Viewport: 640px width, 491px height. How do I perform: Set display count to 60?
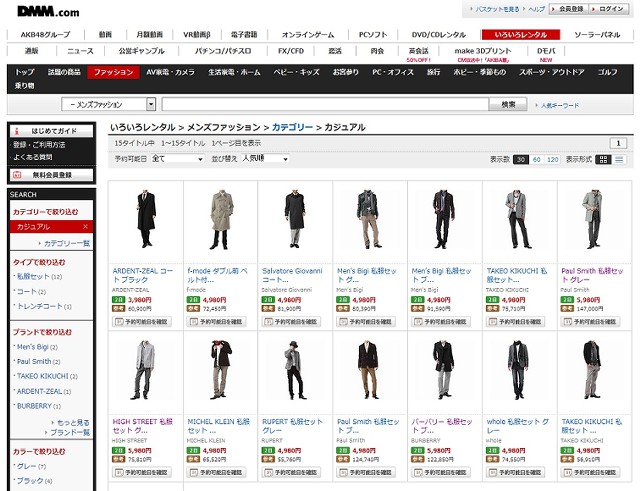pyautogui.click(x=536, y=160)
